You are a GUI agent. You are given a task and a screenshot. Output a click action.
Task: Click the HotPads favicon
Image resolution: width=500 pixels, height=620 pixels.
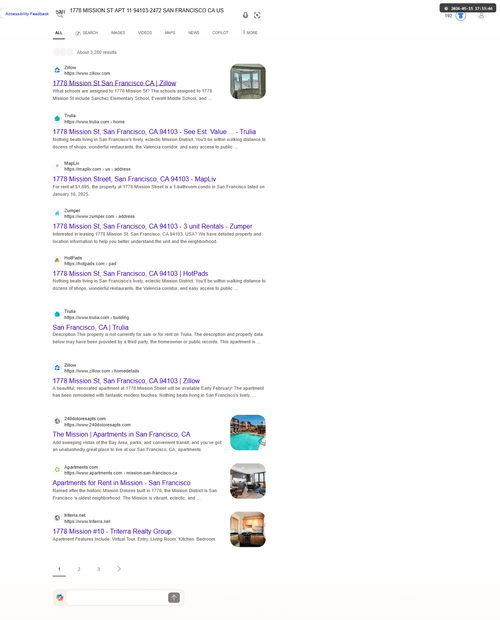pos(57,260)
